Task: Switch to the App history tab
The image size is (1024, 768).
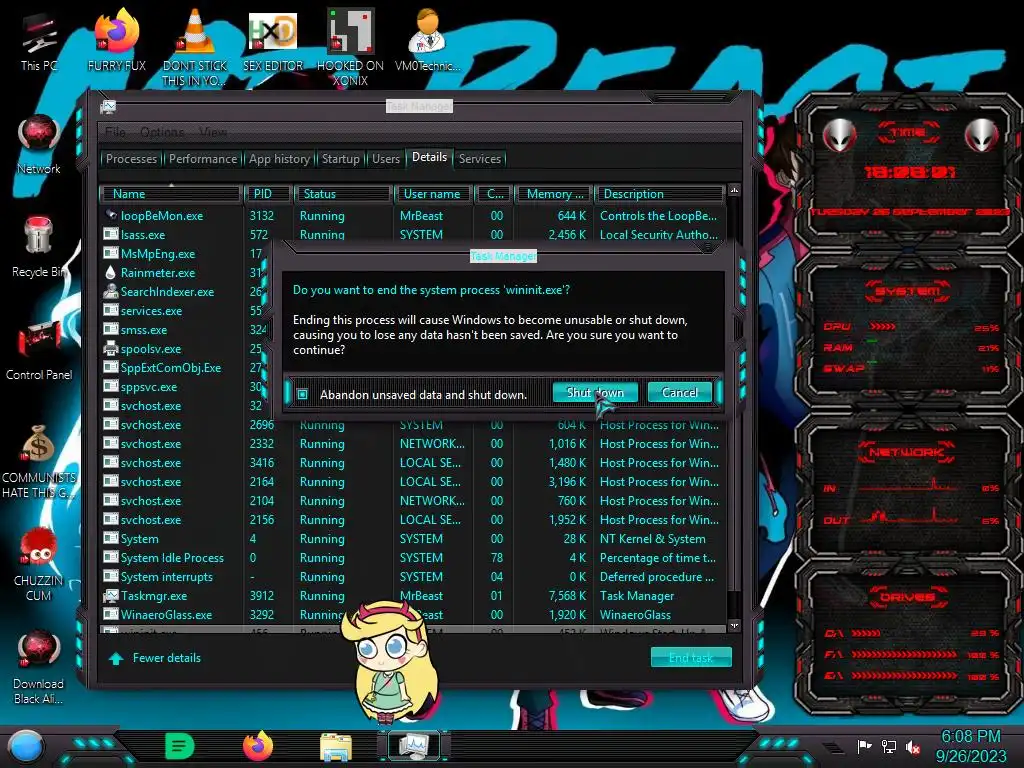Action: click(279, 159)
